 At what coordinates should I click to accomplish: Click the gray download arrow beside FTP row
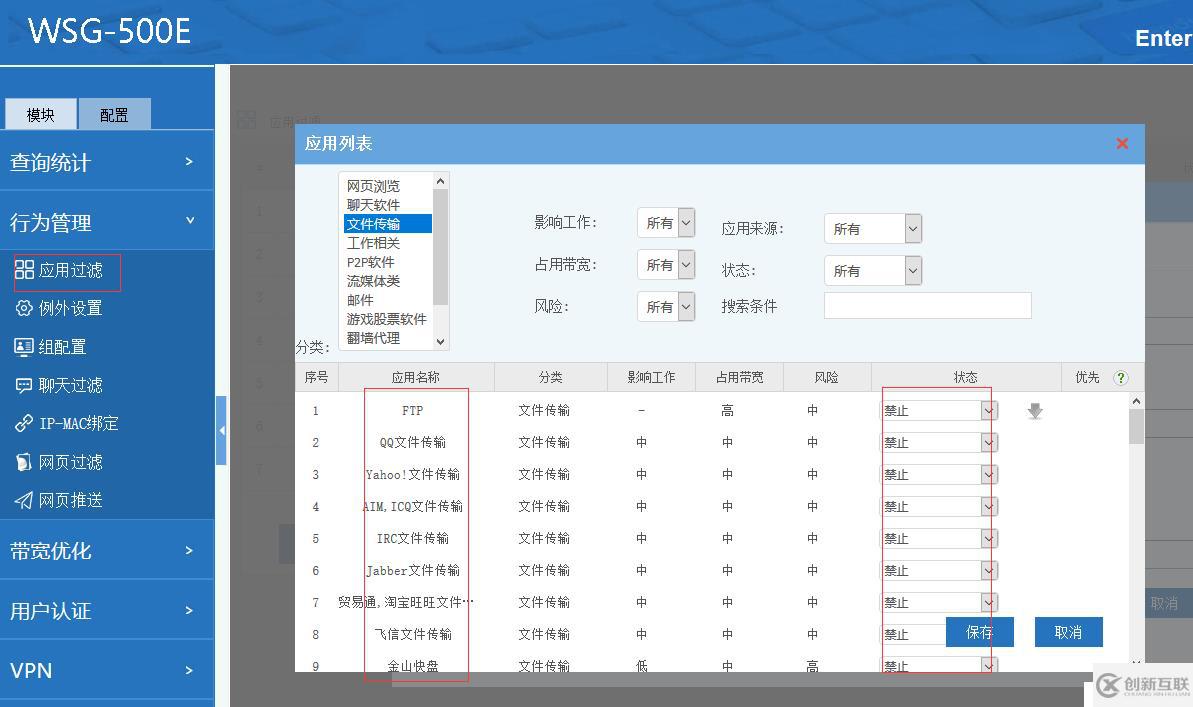(1035, 410)
